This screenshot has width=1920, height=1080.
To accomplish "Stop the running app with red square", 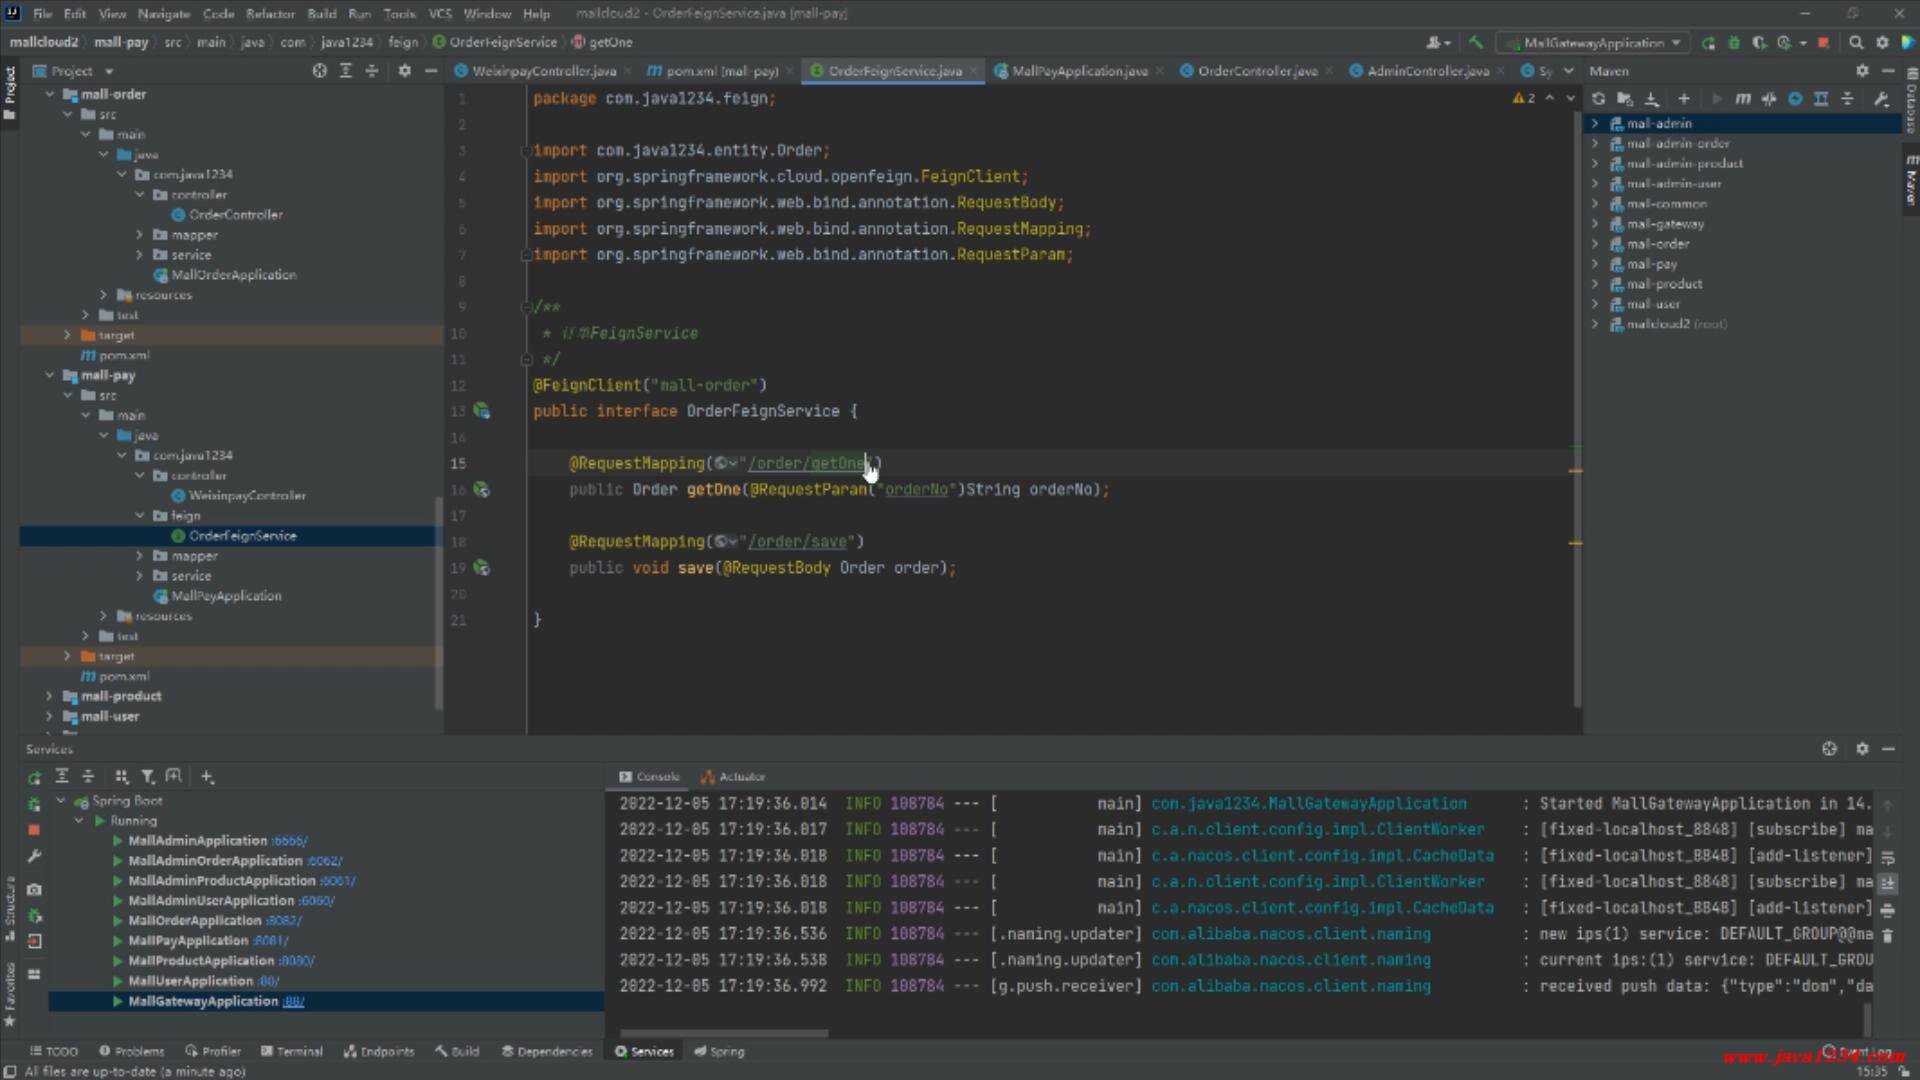I will (x=1823, y=43).
